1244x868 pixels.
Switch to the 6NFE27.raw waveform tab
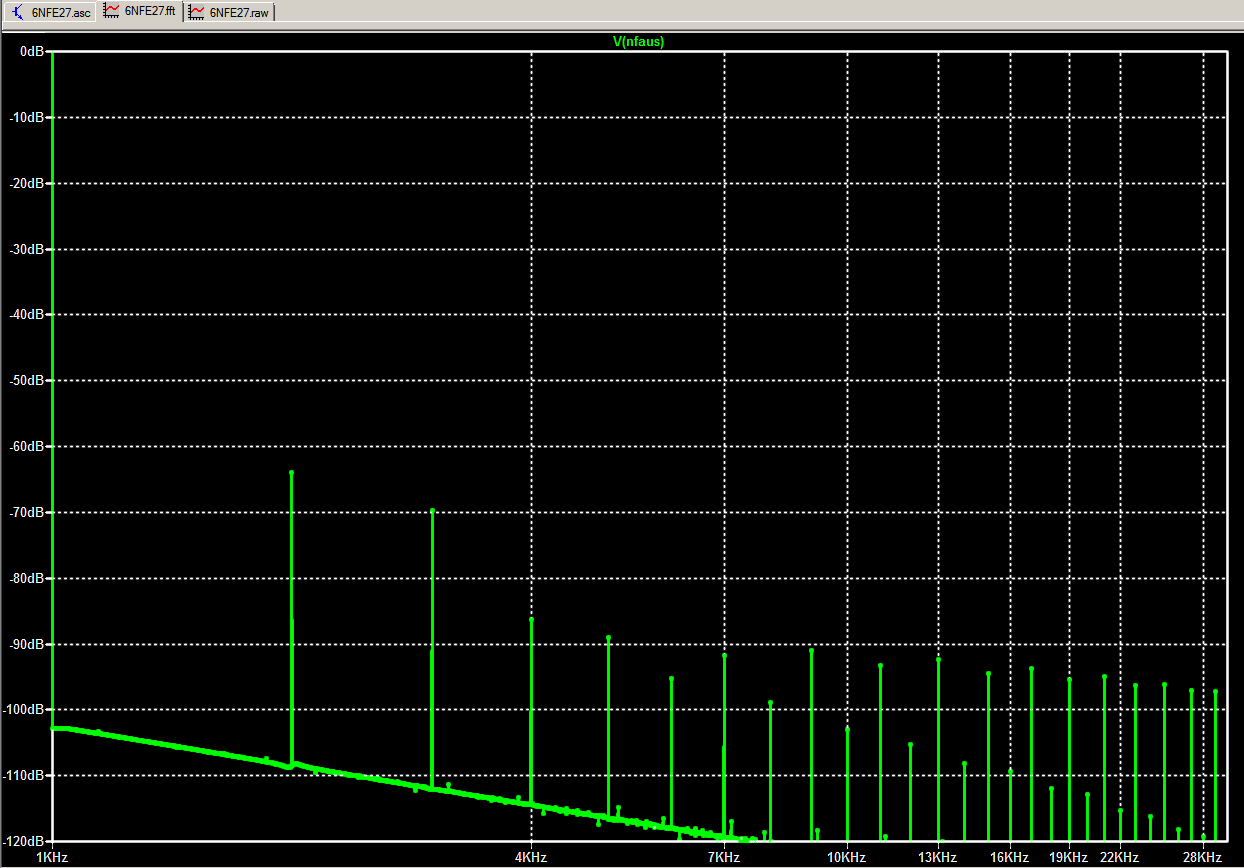click(x=237, y=12)
